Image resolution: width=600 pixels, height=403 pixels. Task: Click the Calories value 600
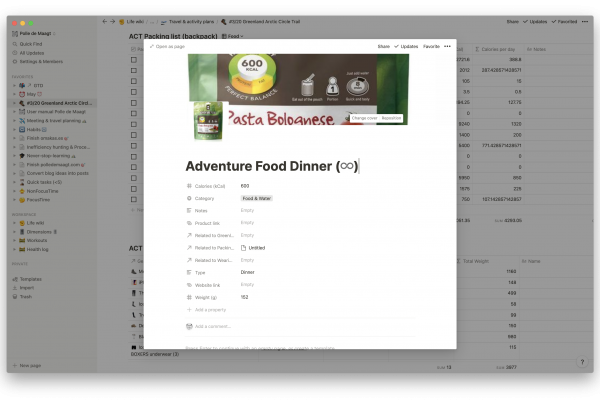coord(245,186)
